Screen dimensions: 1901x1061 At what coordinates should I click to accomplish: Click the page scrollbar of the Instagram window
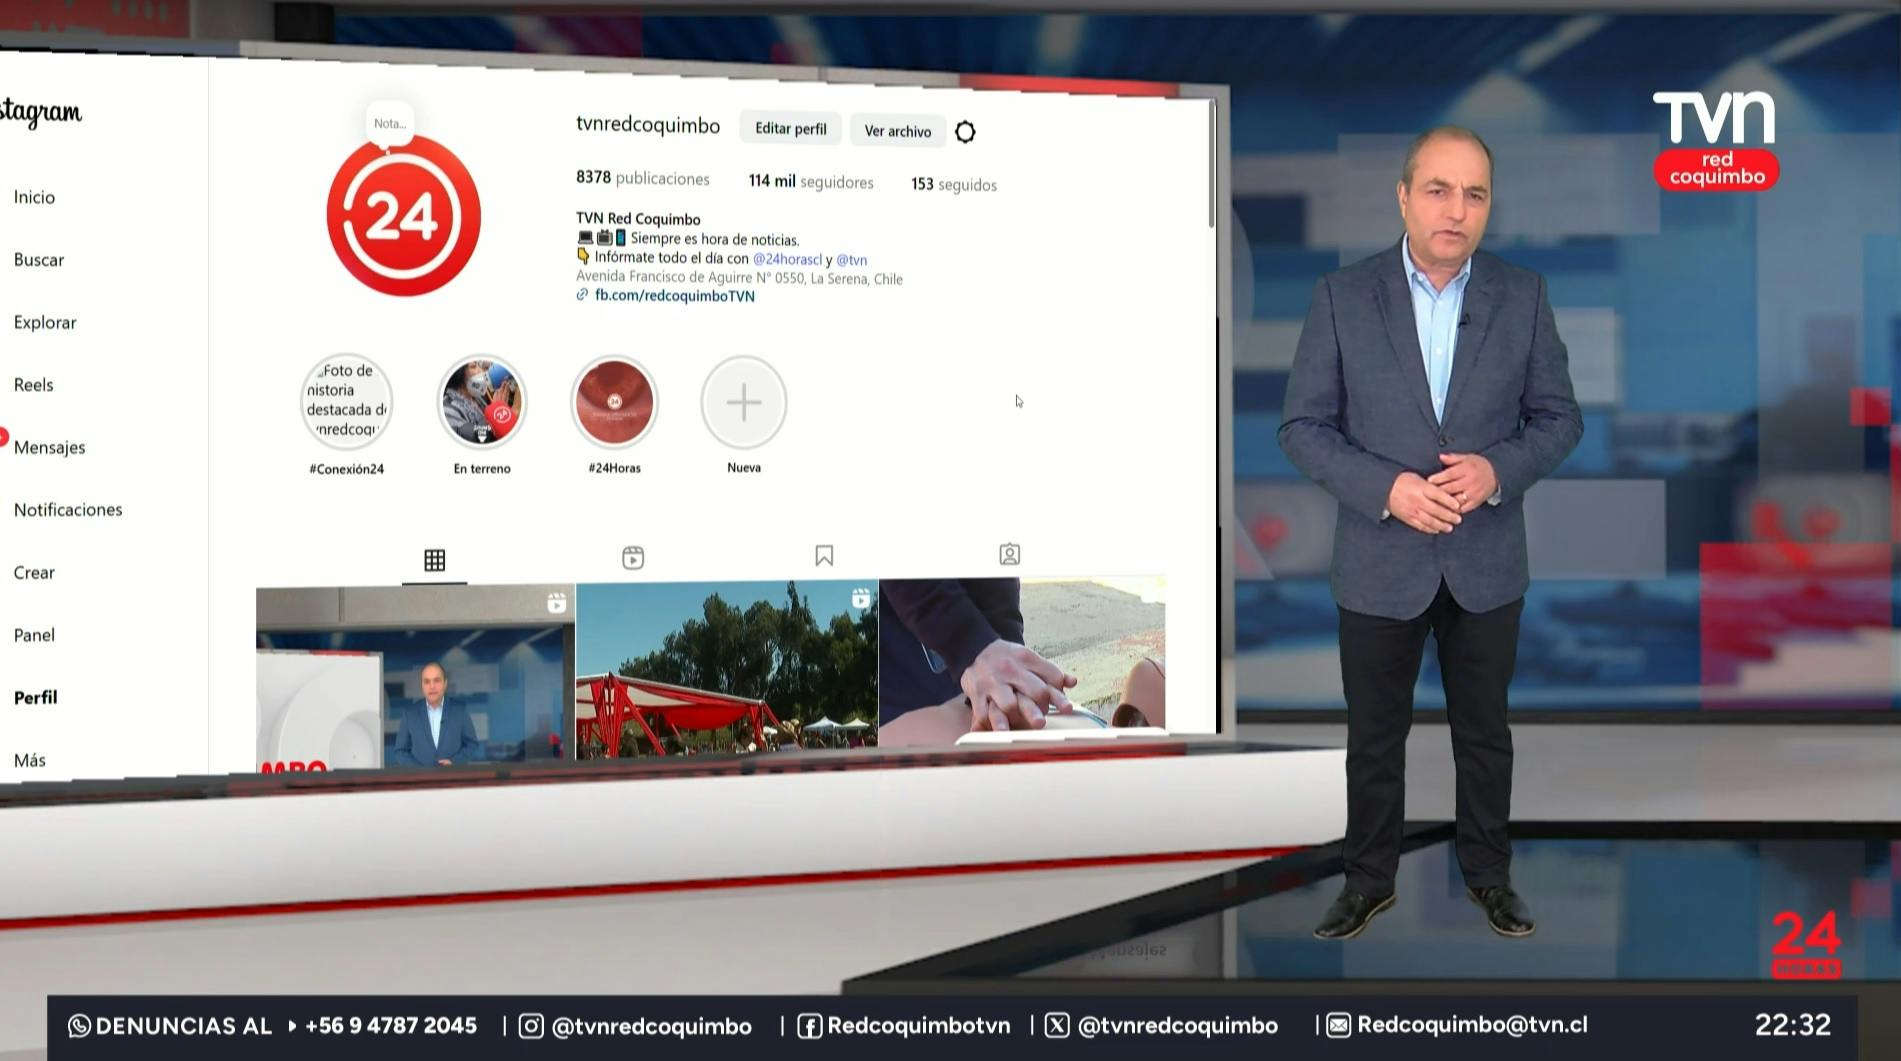click(1212, 163)
